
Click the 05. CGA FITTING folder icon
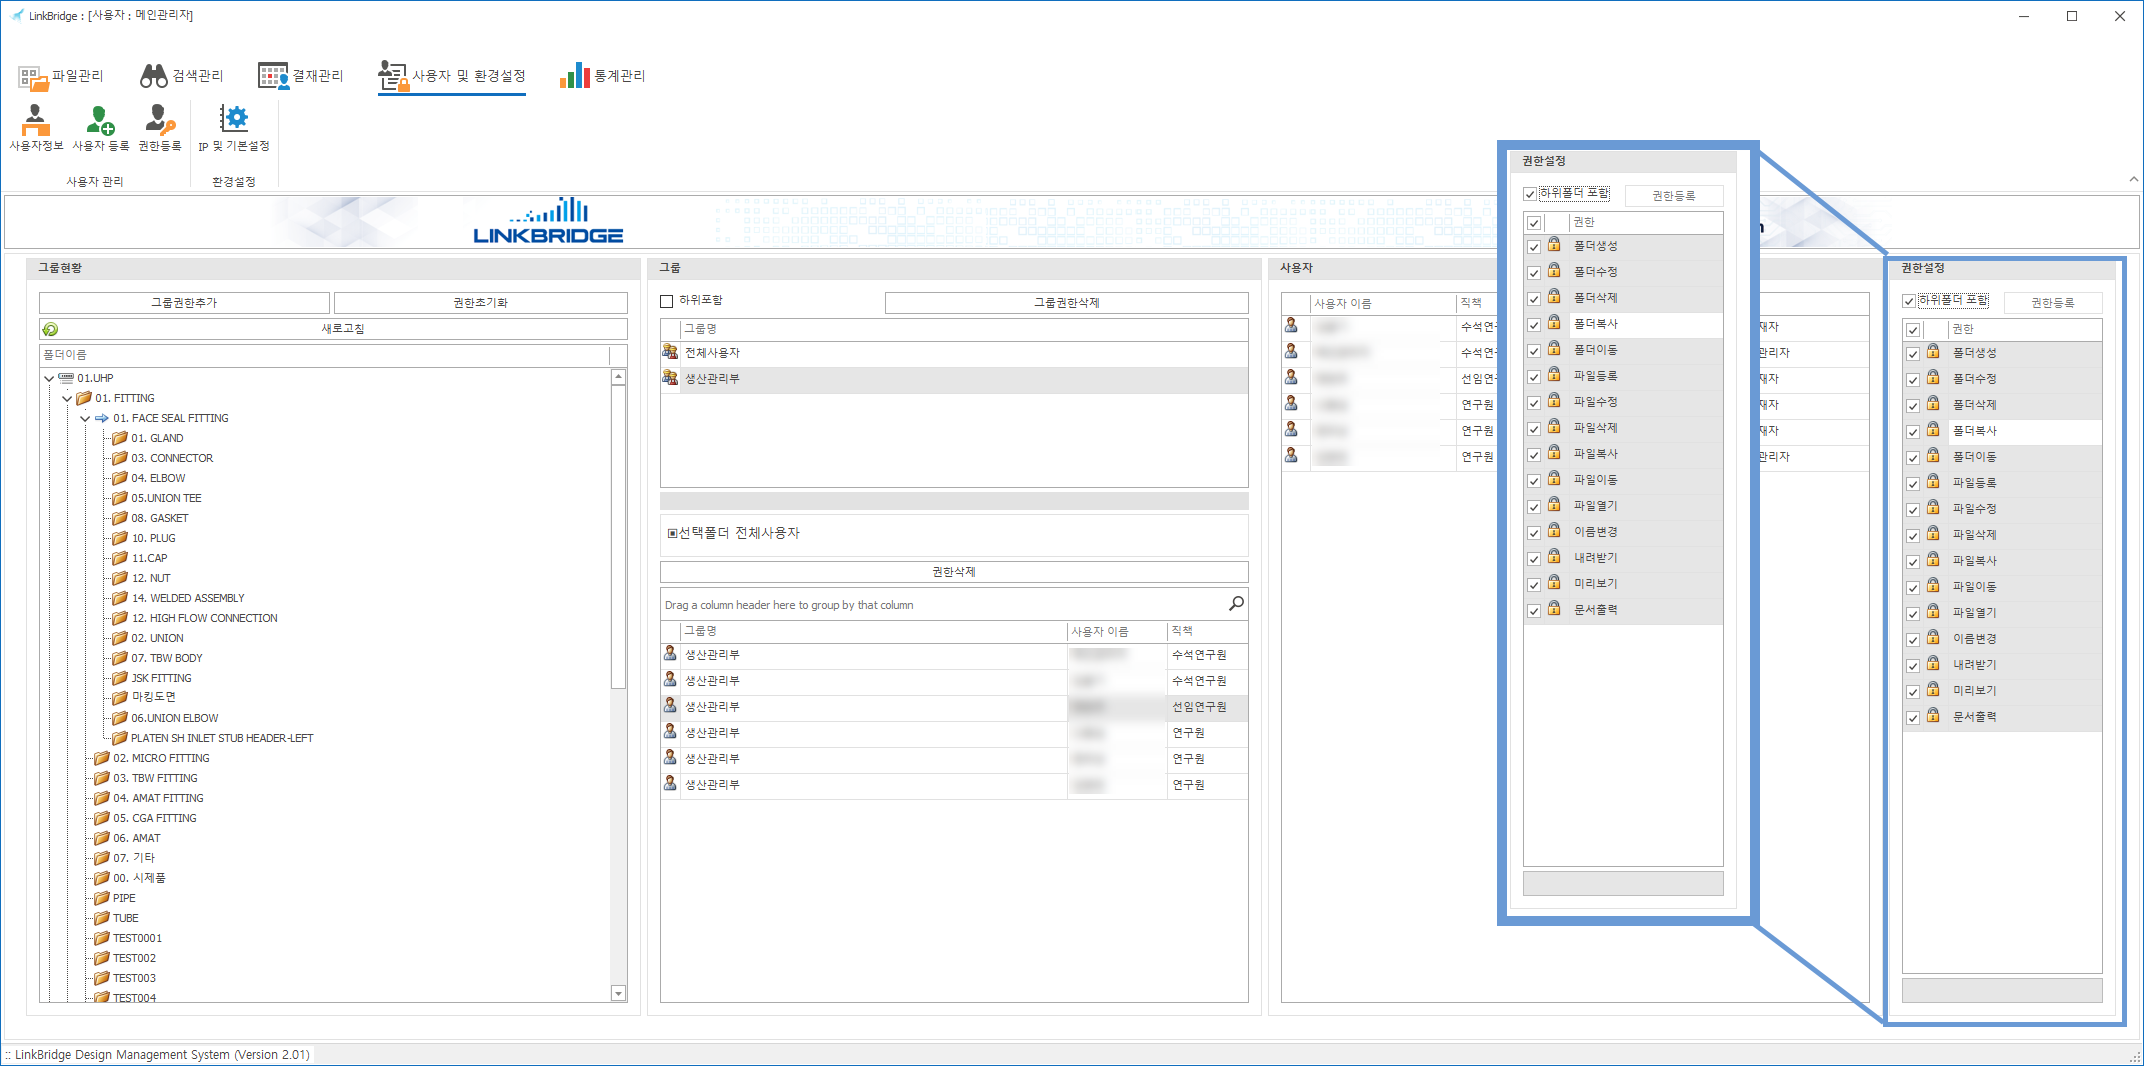pyautogui.click(x=102, y=818)
